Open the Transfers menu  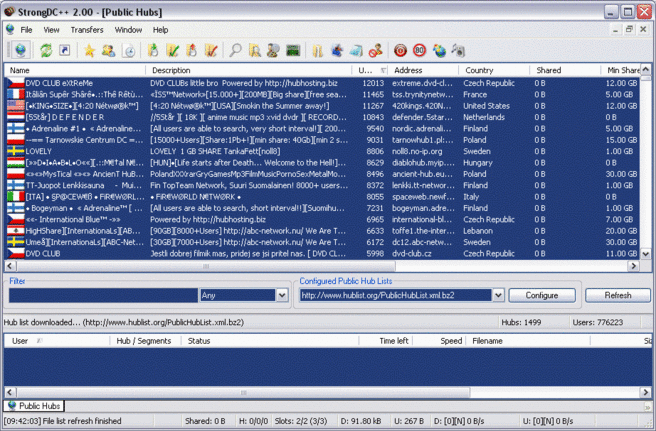87,30
